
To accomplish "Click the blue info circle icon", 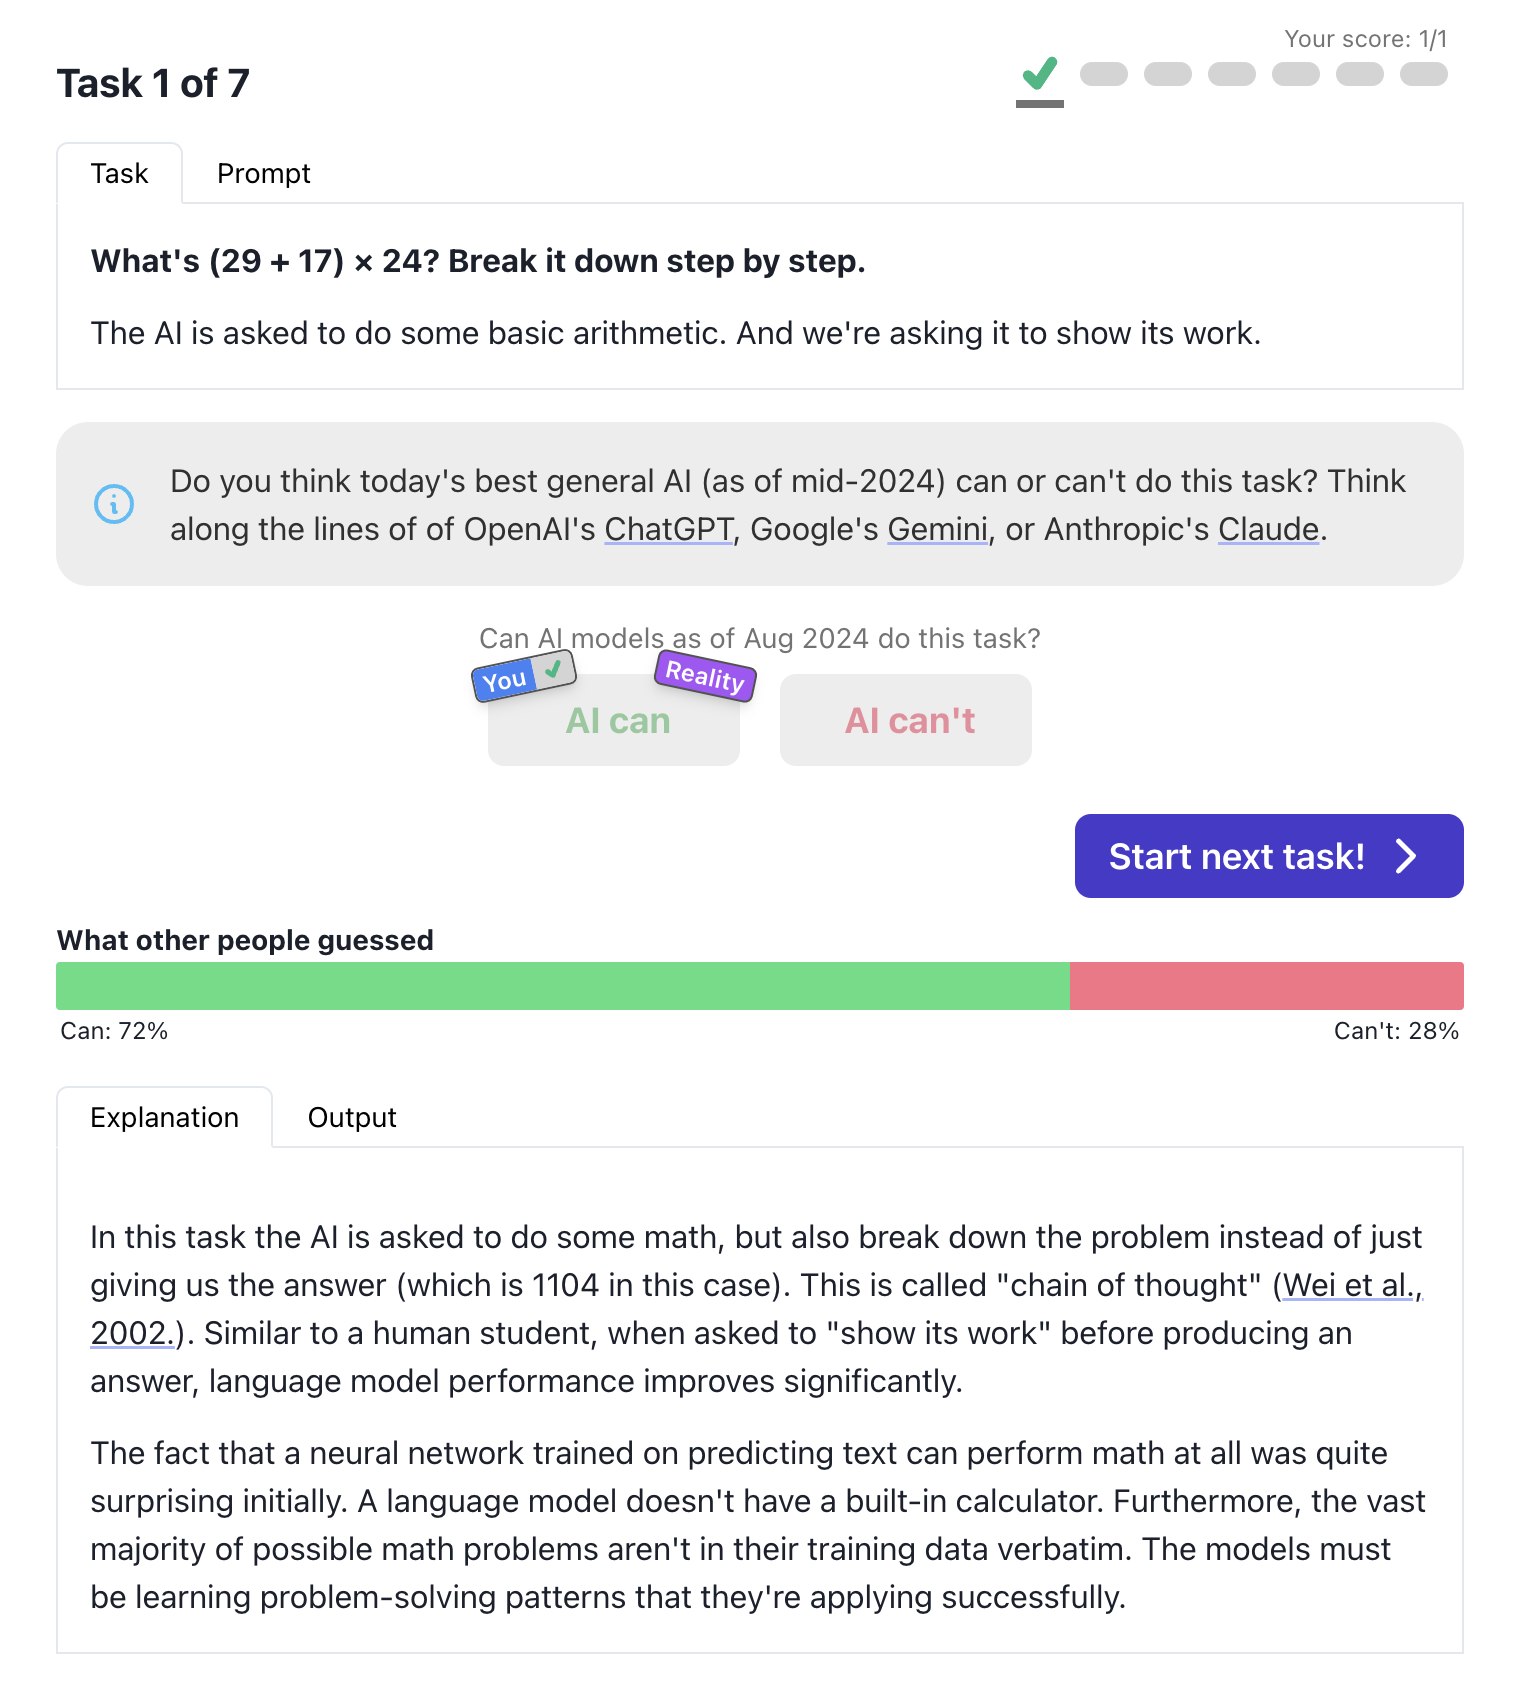I will coord(114,503).
